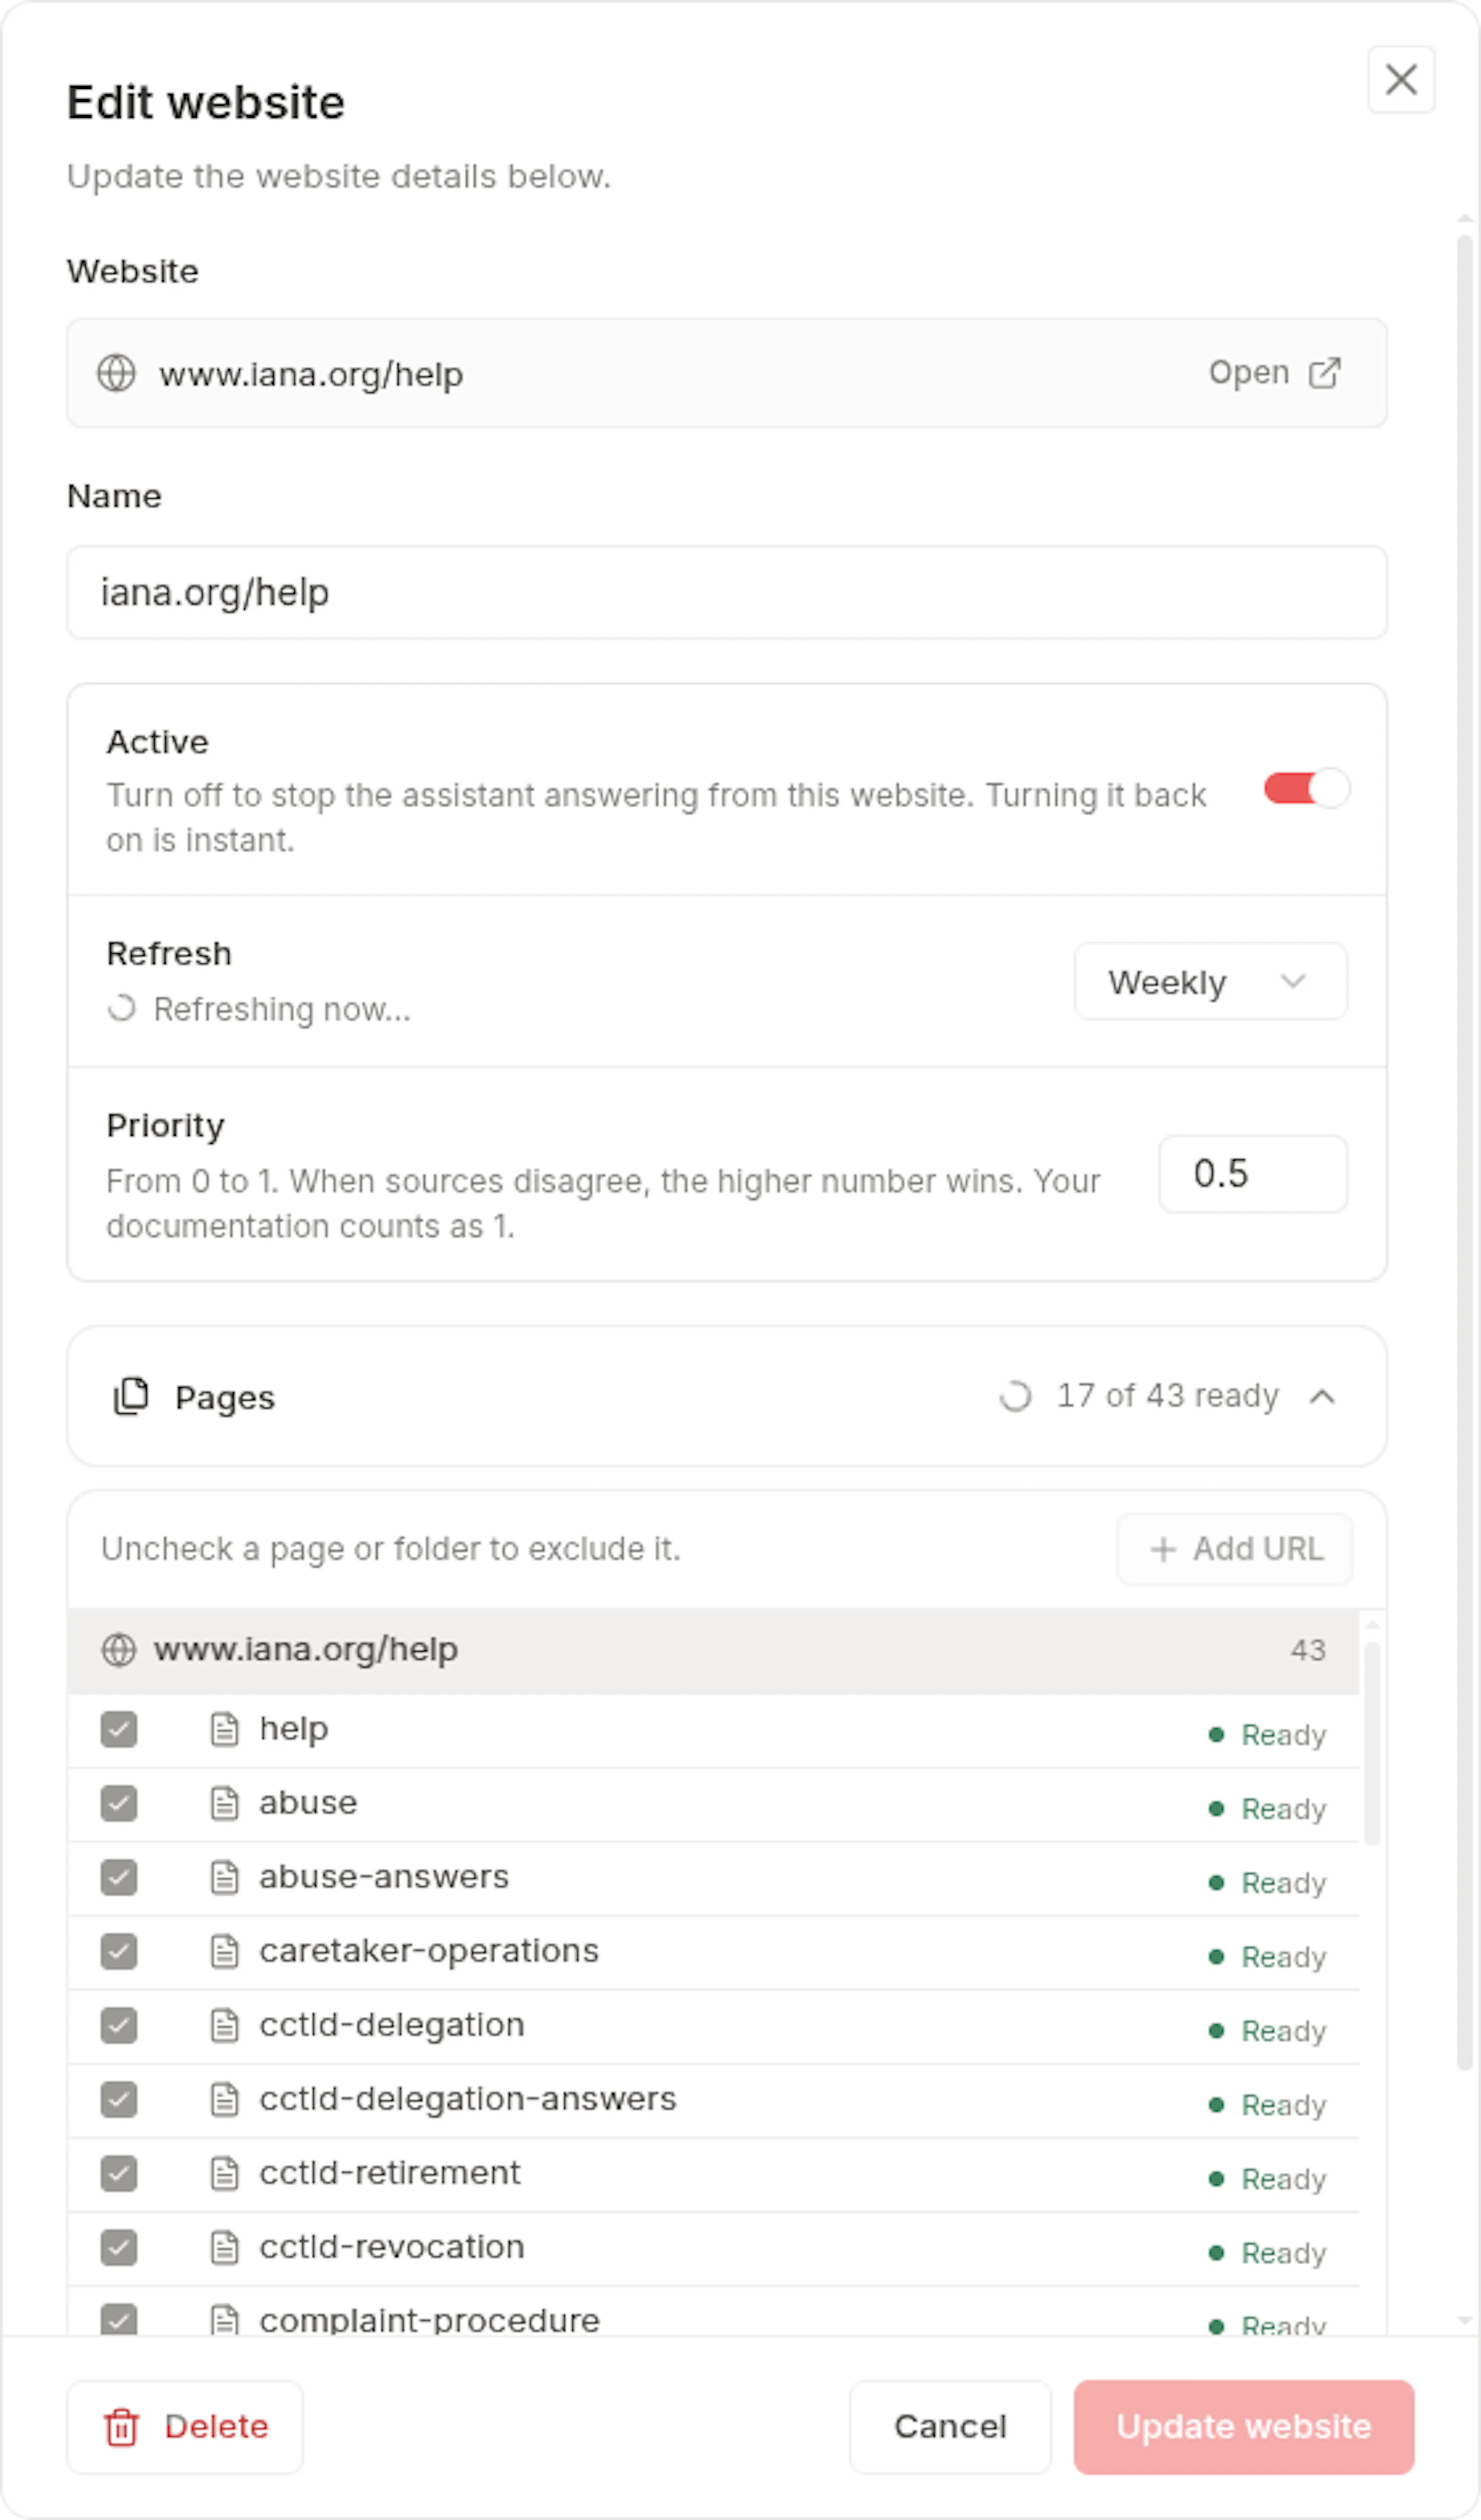Viewport: 1481px width, 2520px height.
Task: Click the spinner icon beside Refreshing now
Action: (122, 1008)
